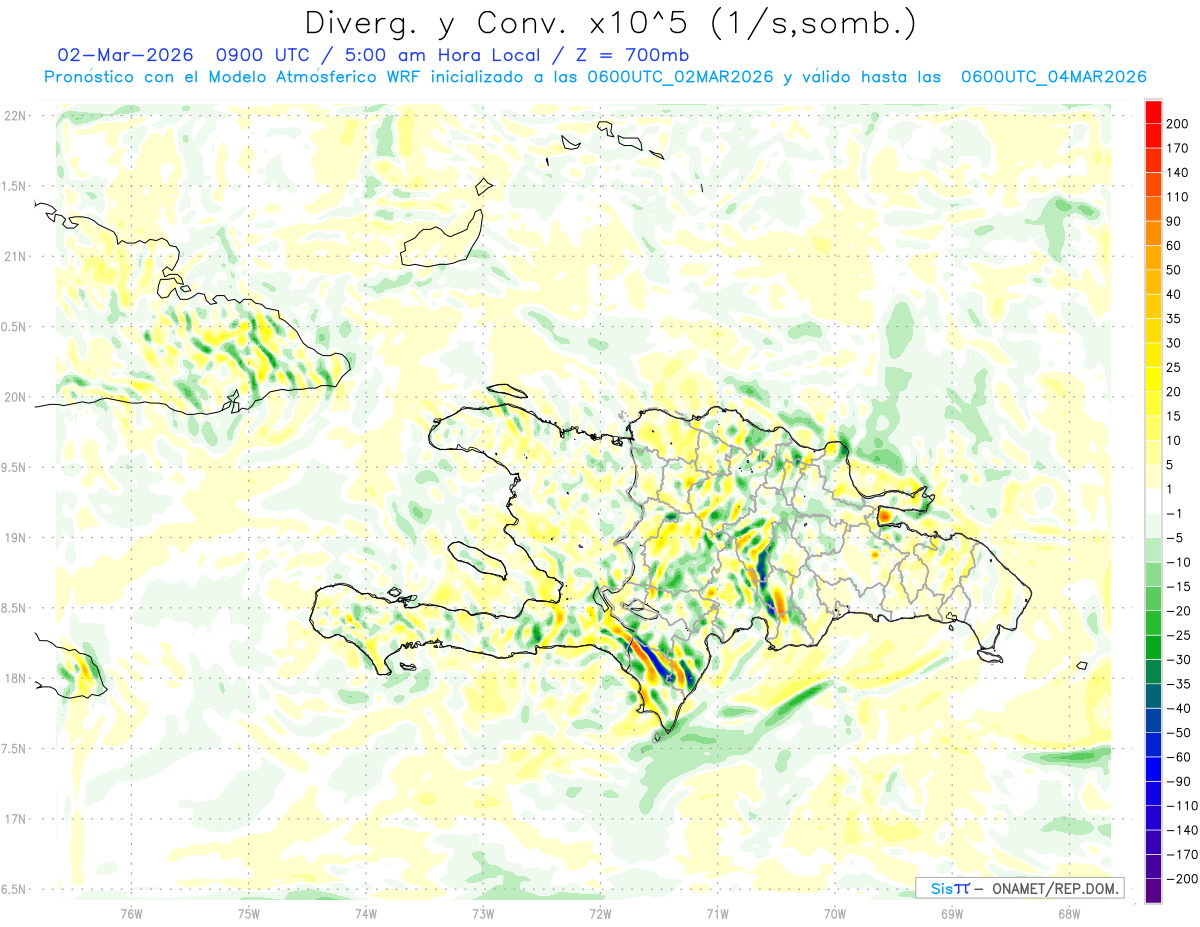
Task: Click the colorbar label '-200' at bottom
Action: coord(1181,879)
